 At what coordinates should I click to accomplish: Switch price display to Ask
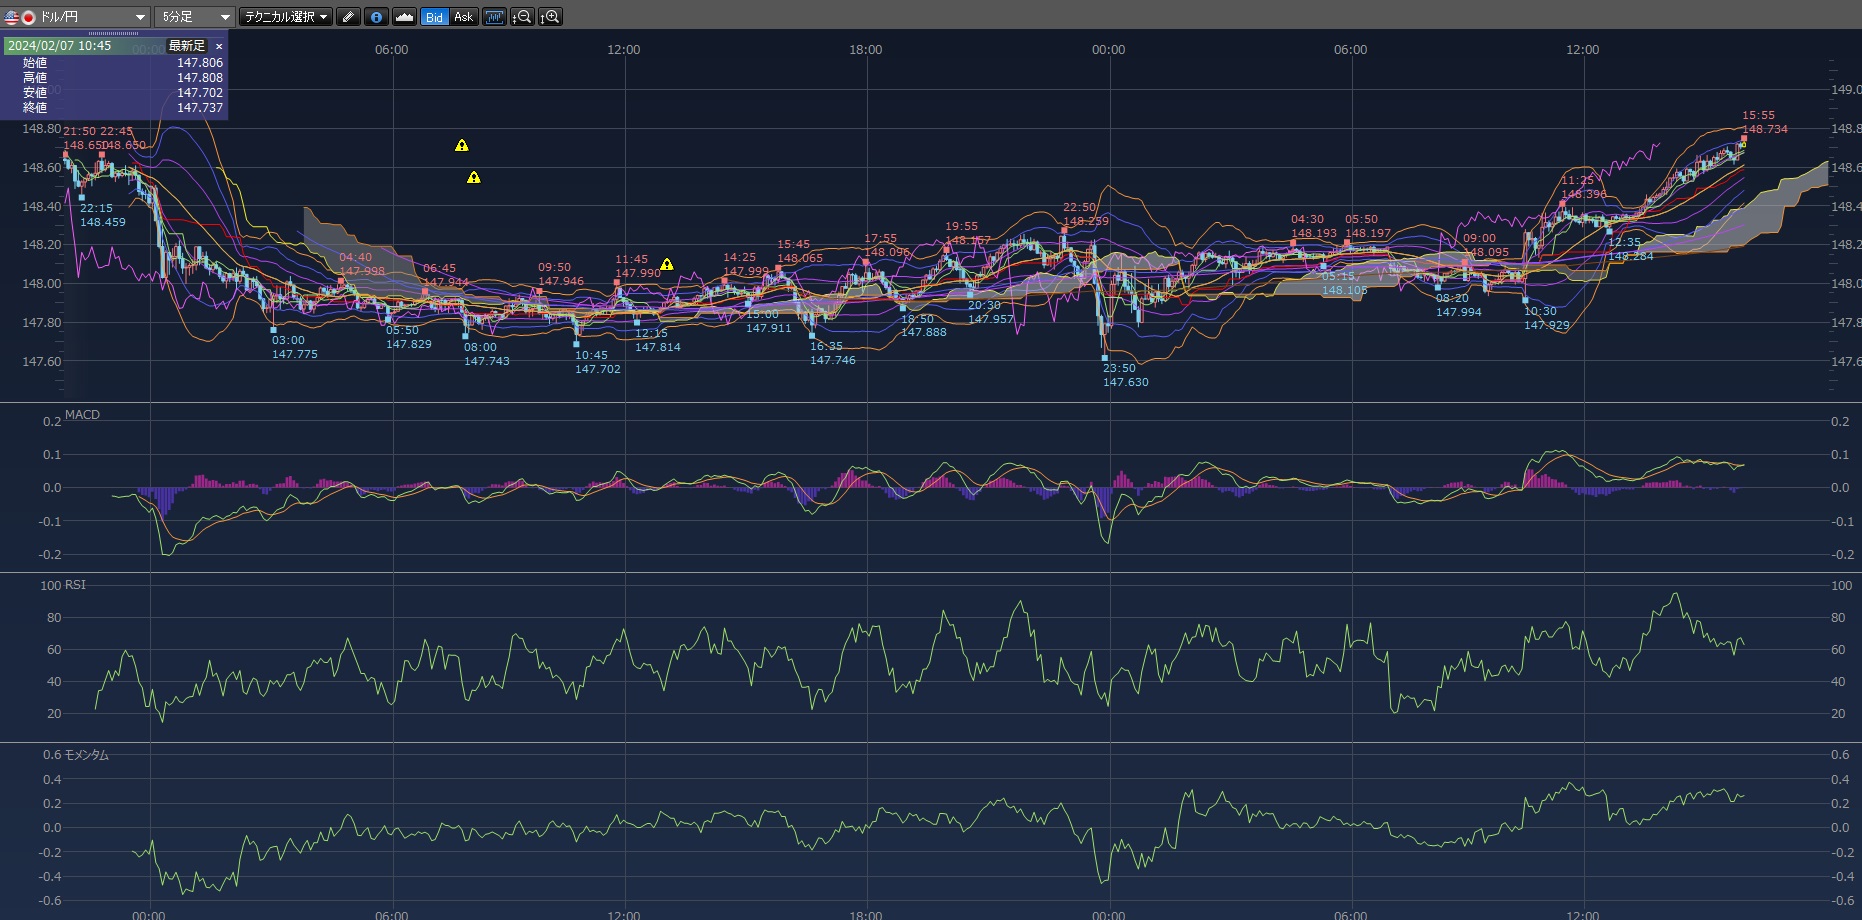coord(463,17)
